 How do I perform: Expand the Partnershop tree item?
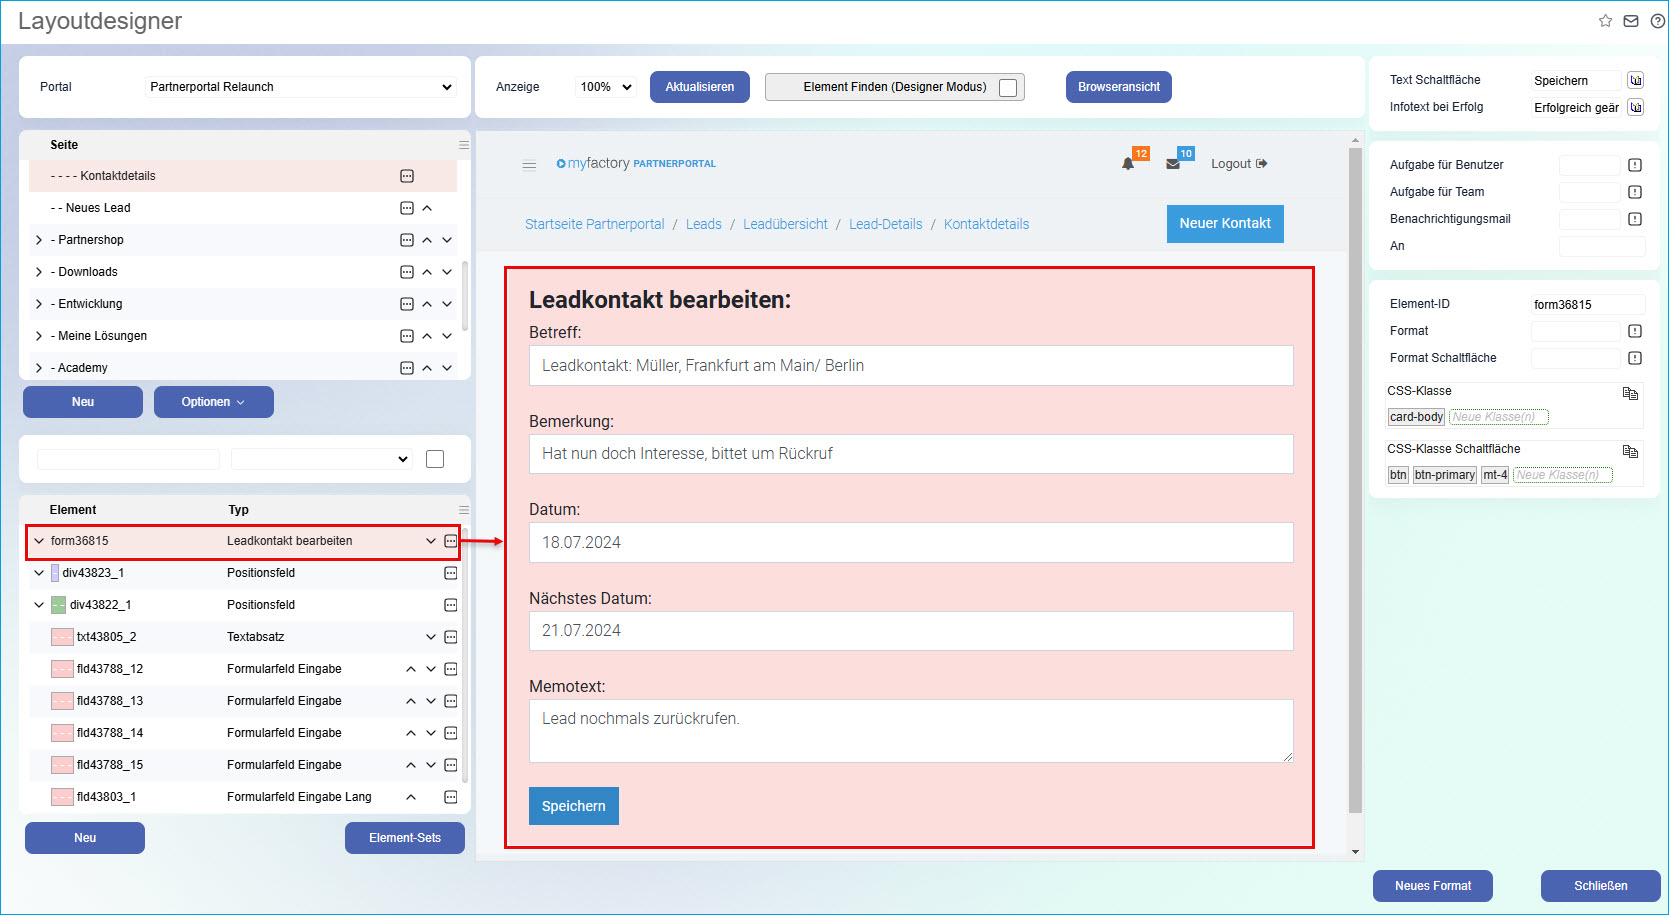(38, 240)
